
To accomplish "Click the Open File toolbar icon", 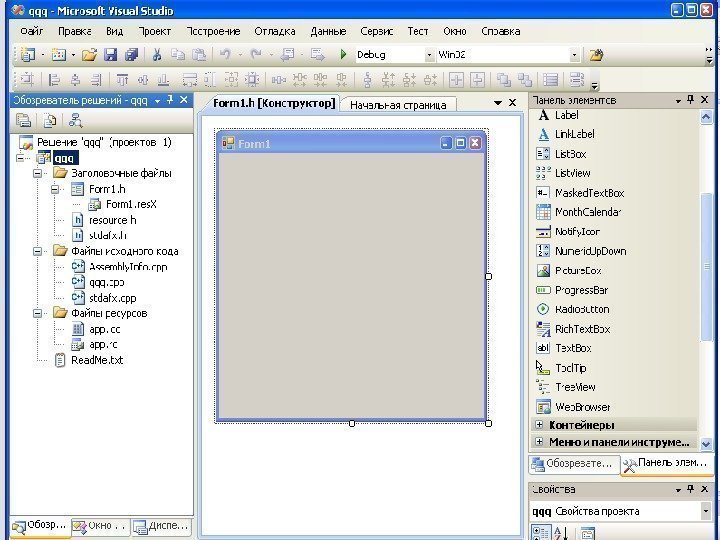I will pyautogui.click(x=89, y=55).
